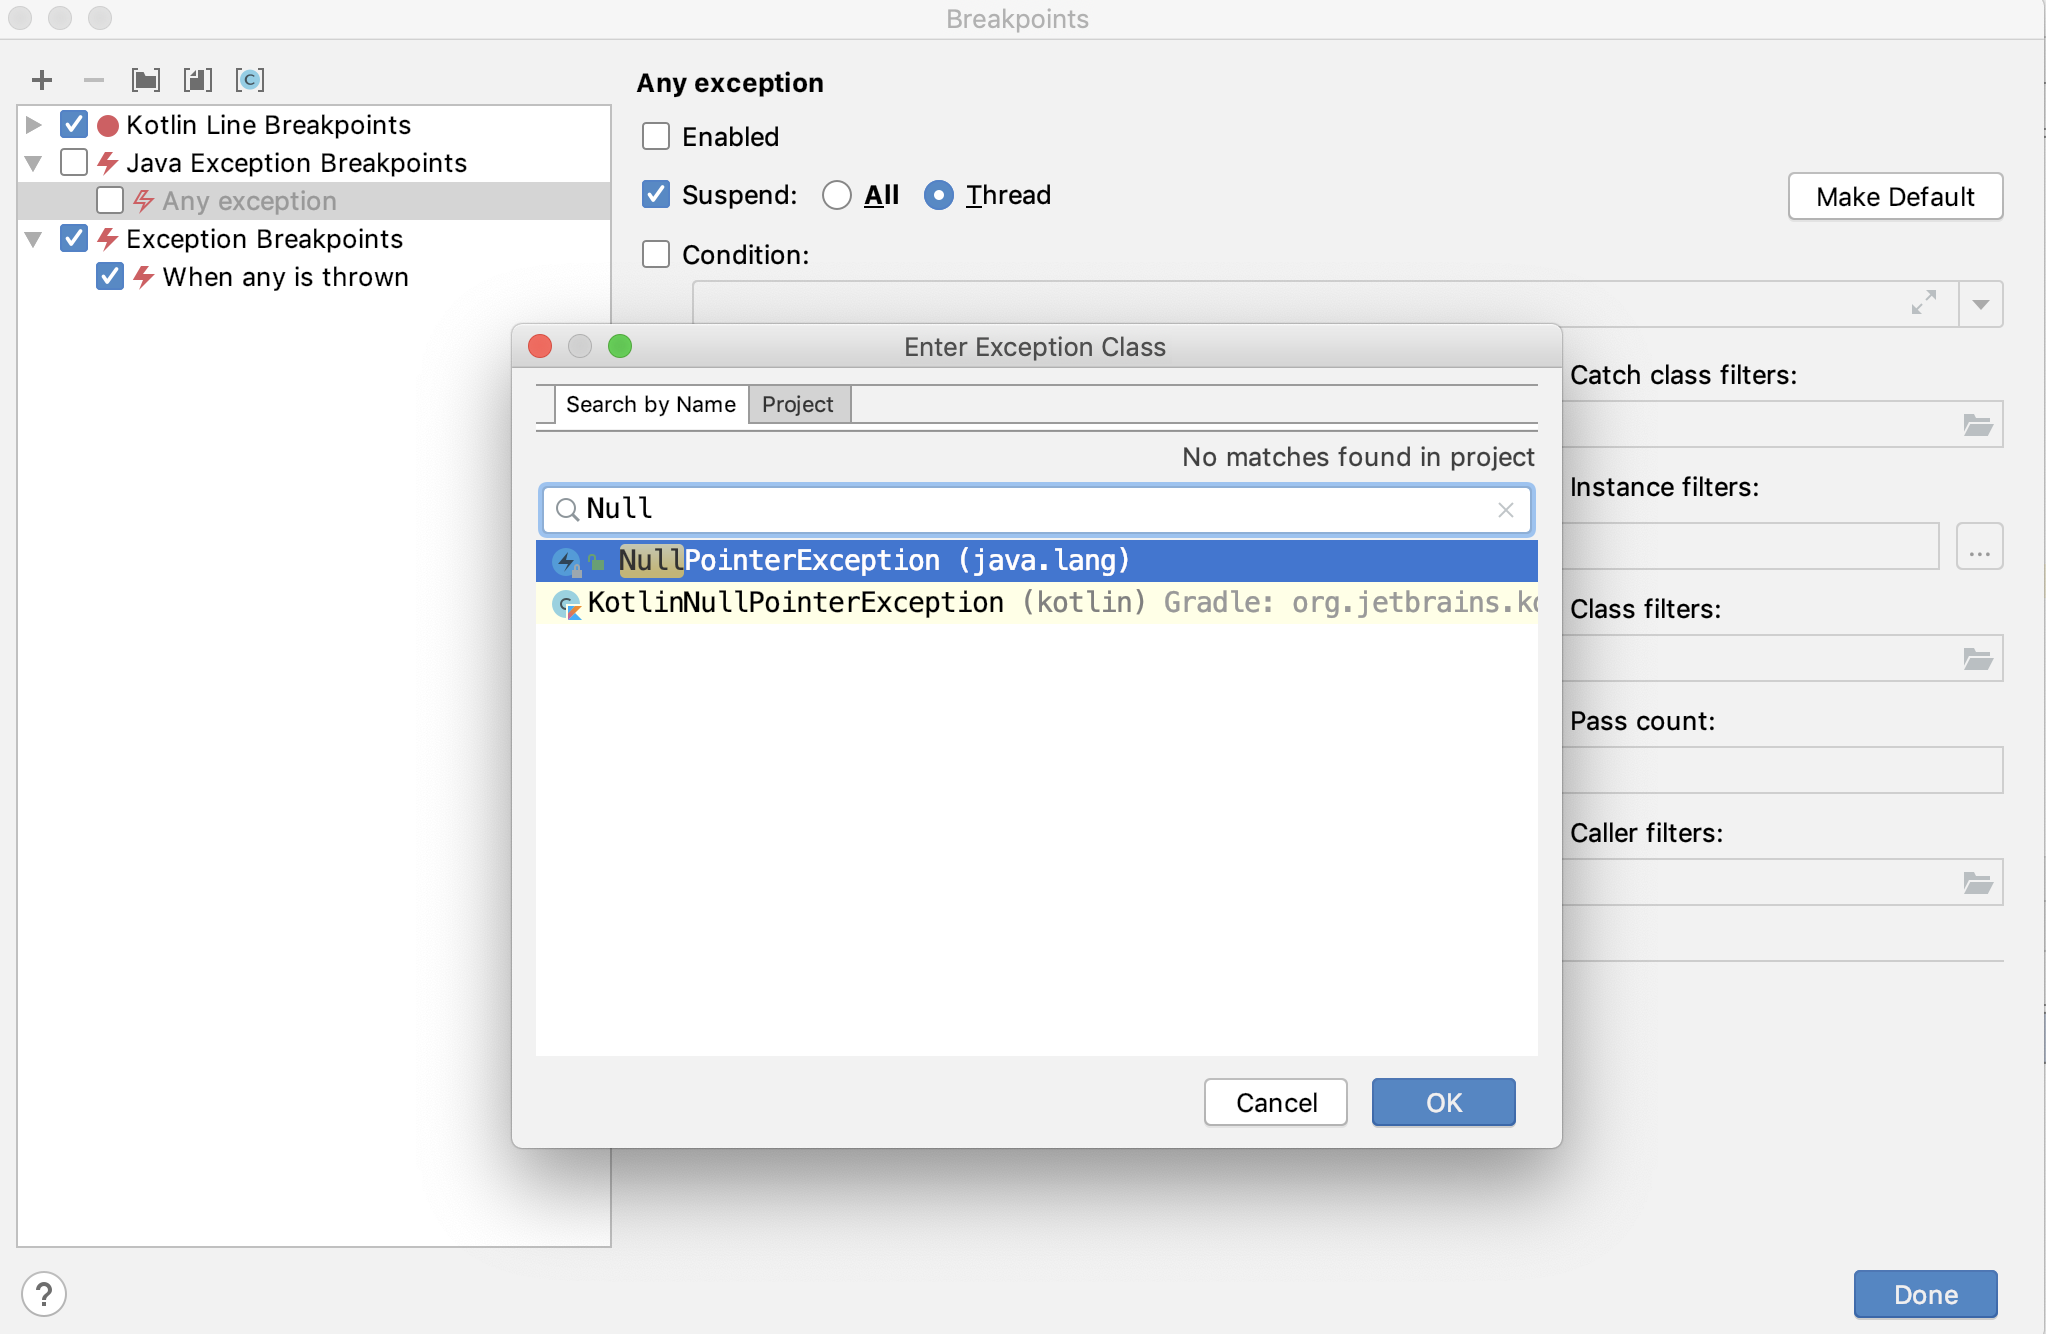Collapse the Exception Breakpoints tree node

point(33,238)
